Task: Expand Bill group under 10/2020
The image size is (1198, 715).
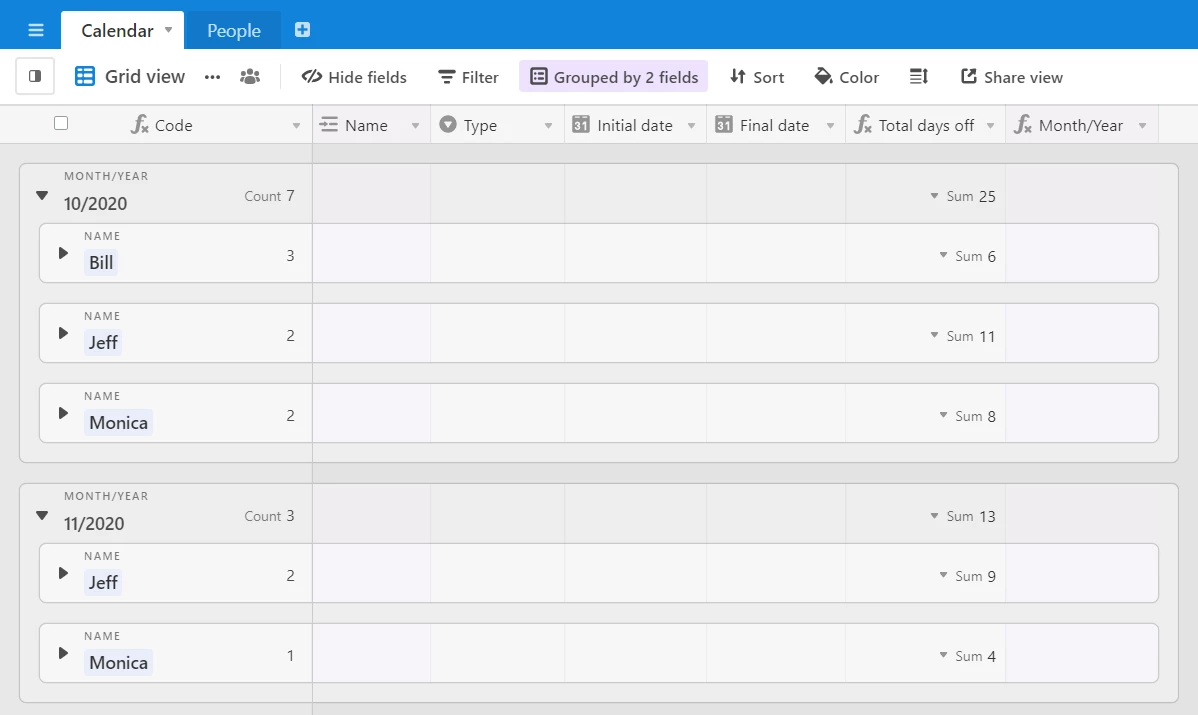Action: click(63, 253)
